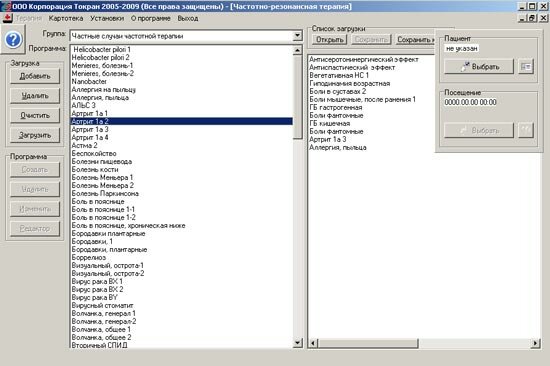Select Боли мышечные, после ранения 1
This screenshot has width=550, height=366.
click(362, 100)
